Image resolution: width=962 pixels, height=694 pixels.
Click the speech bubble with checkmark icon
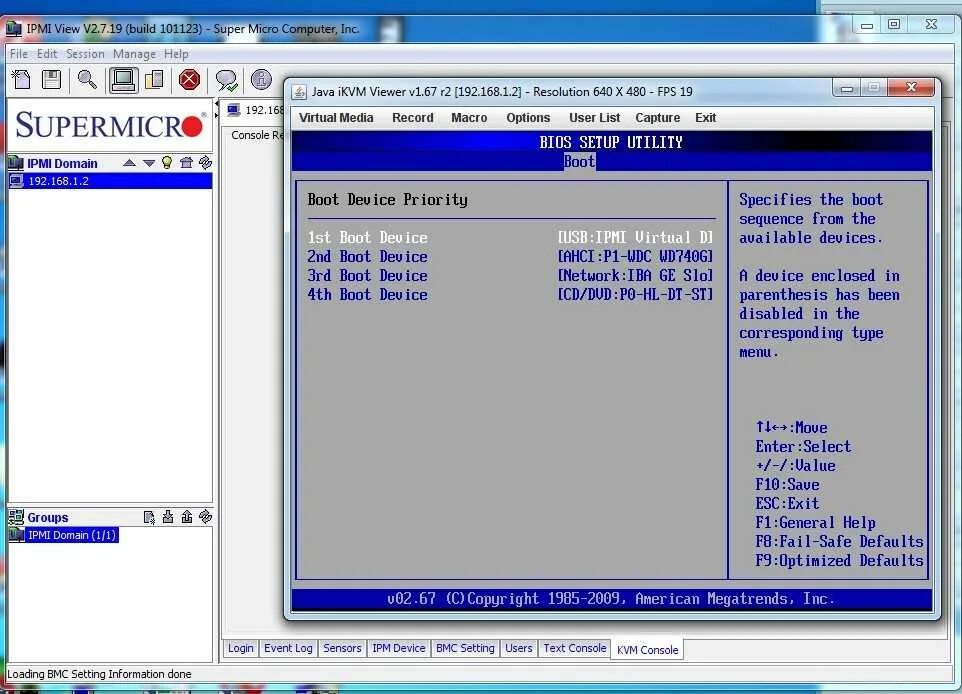(226, 80)
